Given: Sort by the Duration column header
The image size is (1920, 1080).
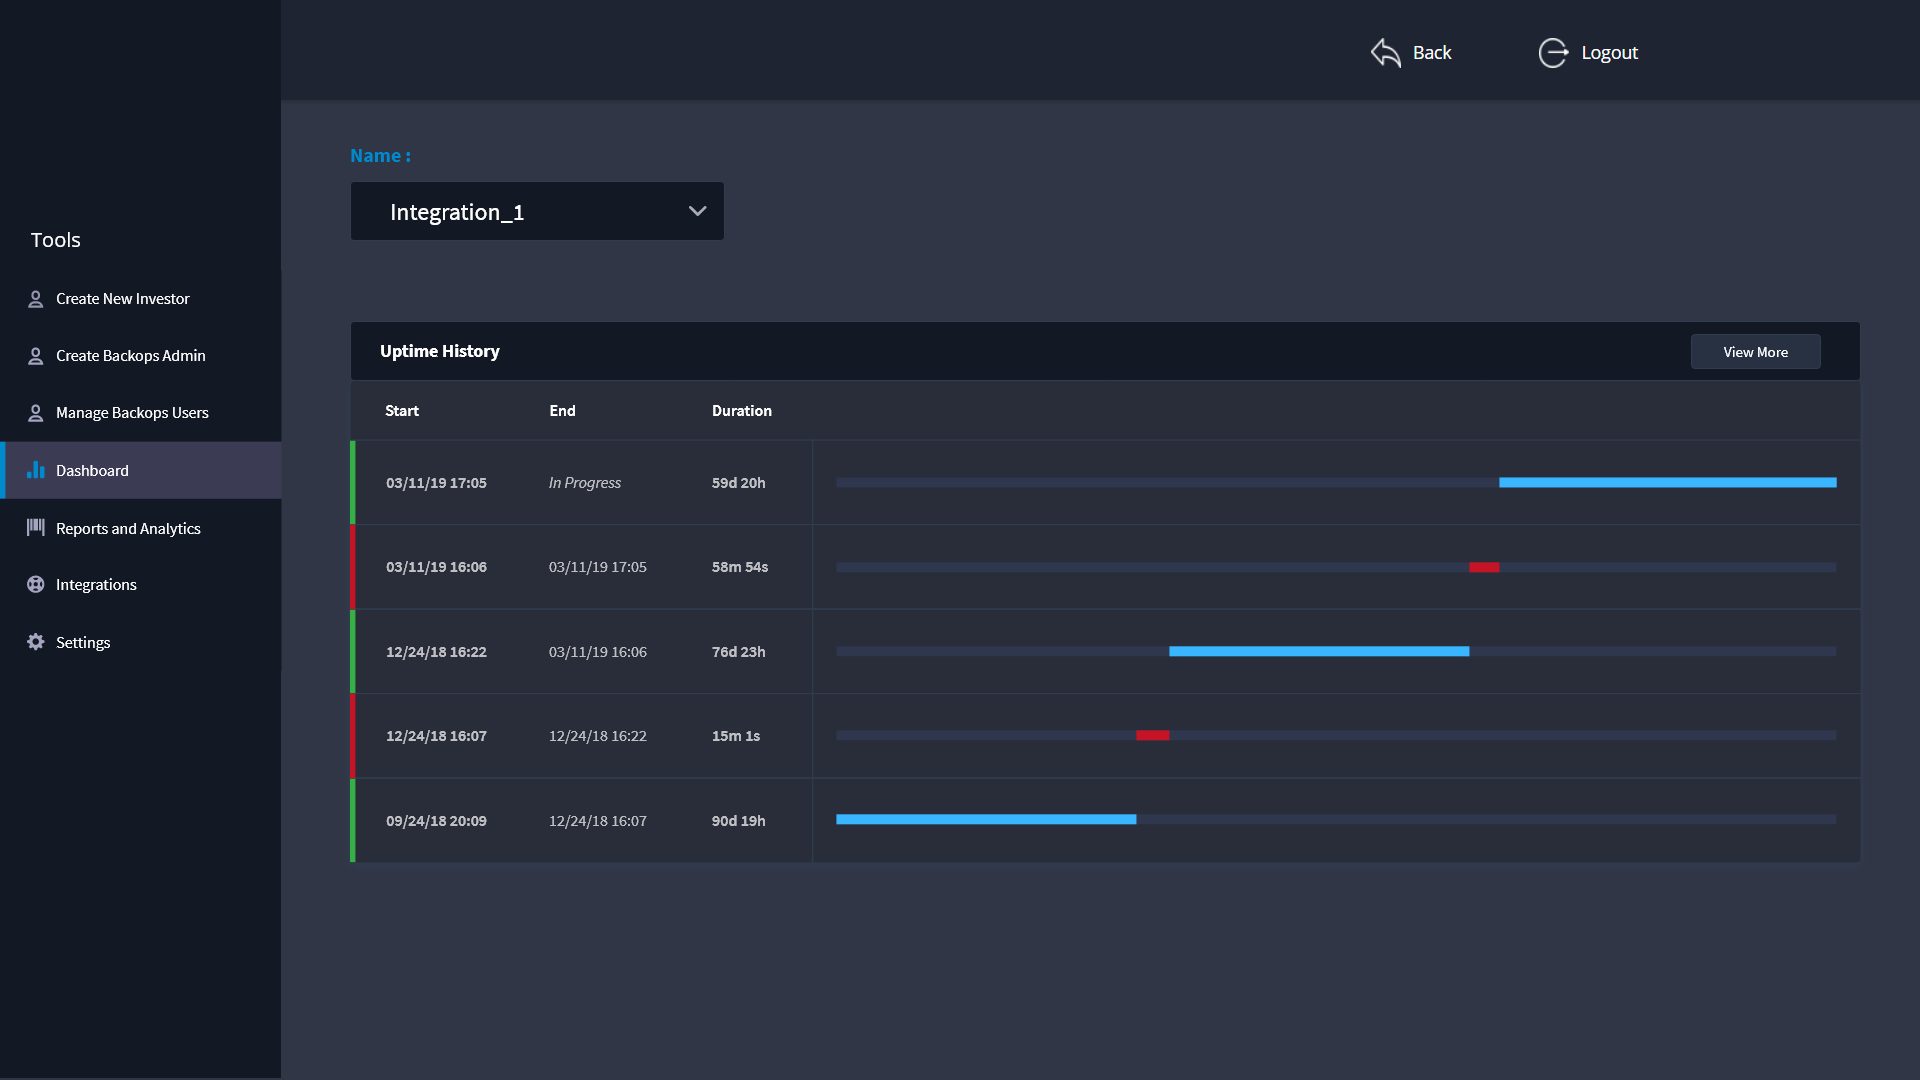Looking at the screenshot, I should point(741,411).
